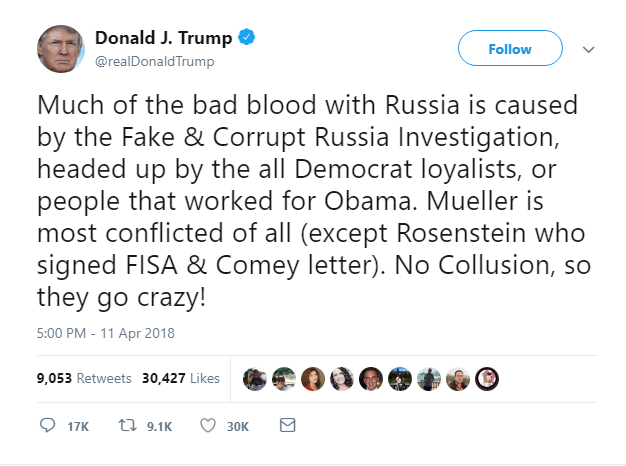View the 30,427 Likes list
This screenshot has width=626, height=466.
tap(181, 378)
